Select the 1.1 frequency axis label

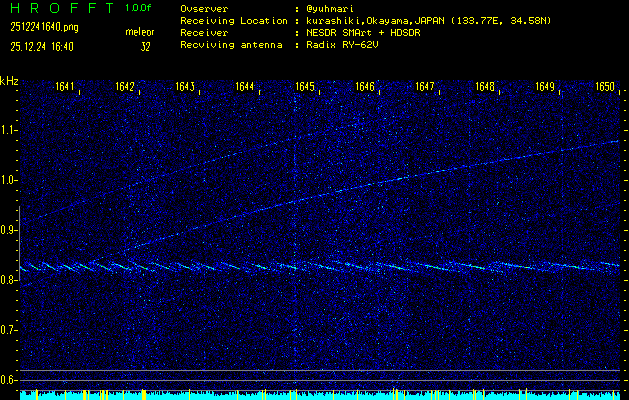point(9,130)
